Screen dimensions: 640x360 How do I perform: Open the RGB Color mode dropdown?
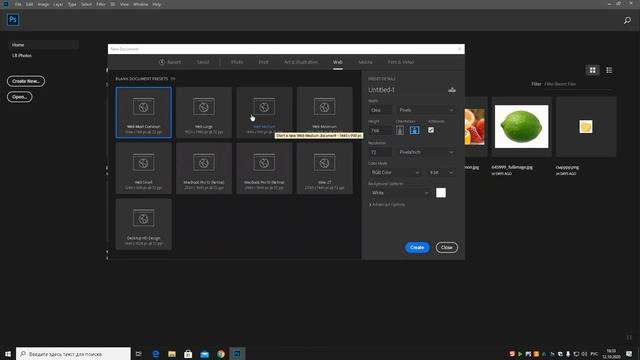click(x=395, y=172)
